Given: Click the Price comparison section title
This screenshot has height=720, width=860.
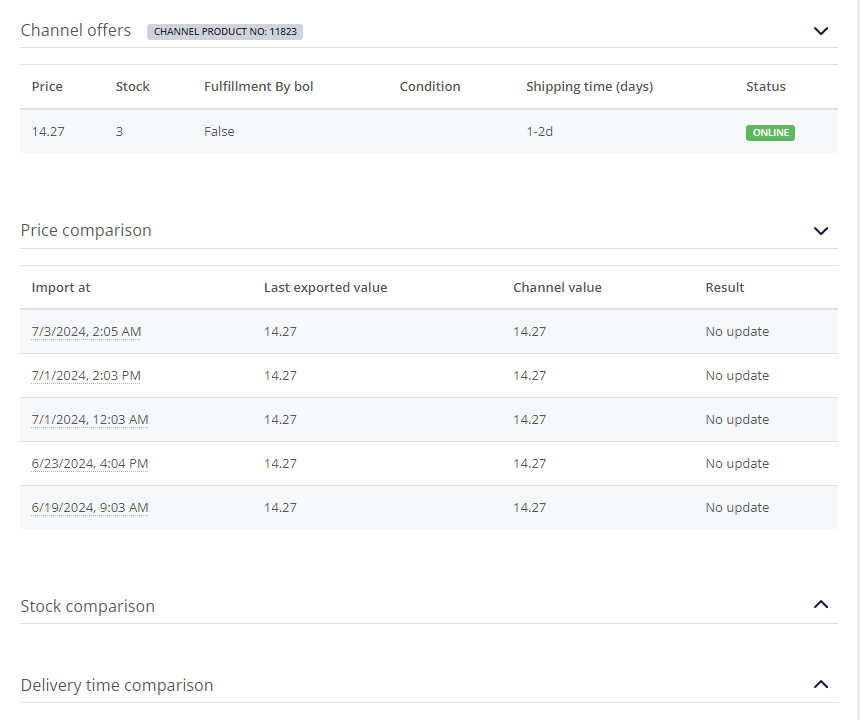Looking at the screenshot, I should pos(86,230).
